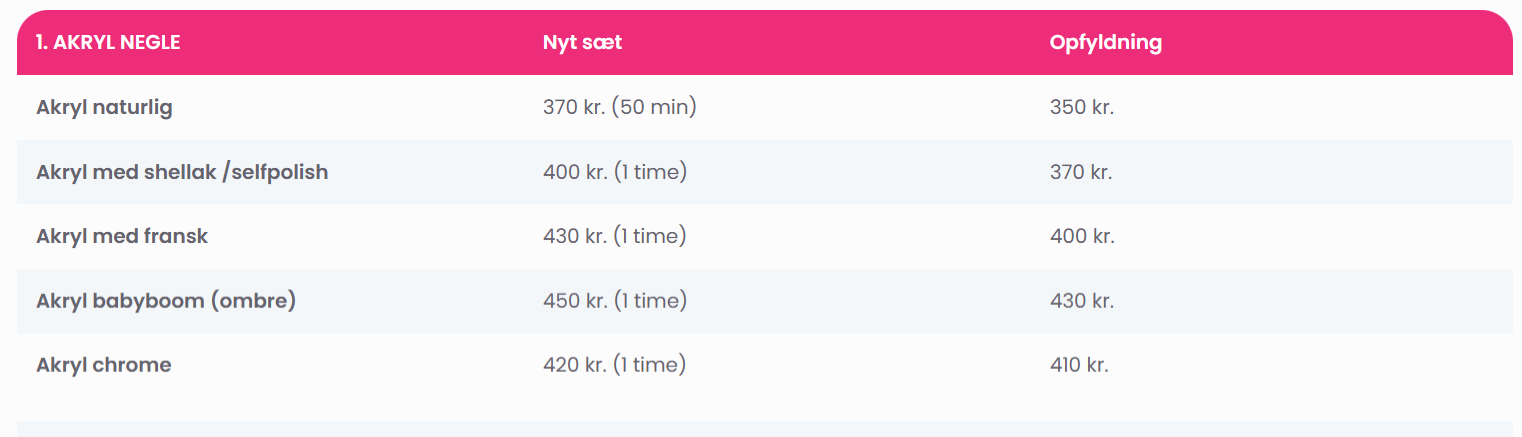Click the '400 kr.' refill price for fransk
1522x437 pixels.
pos(1082,237)
